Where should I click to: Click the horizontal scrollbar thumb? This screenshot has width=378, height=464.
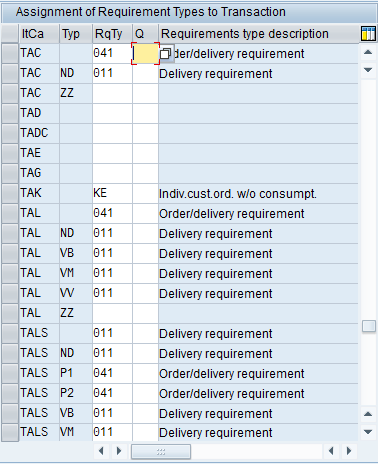point(161,452)
